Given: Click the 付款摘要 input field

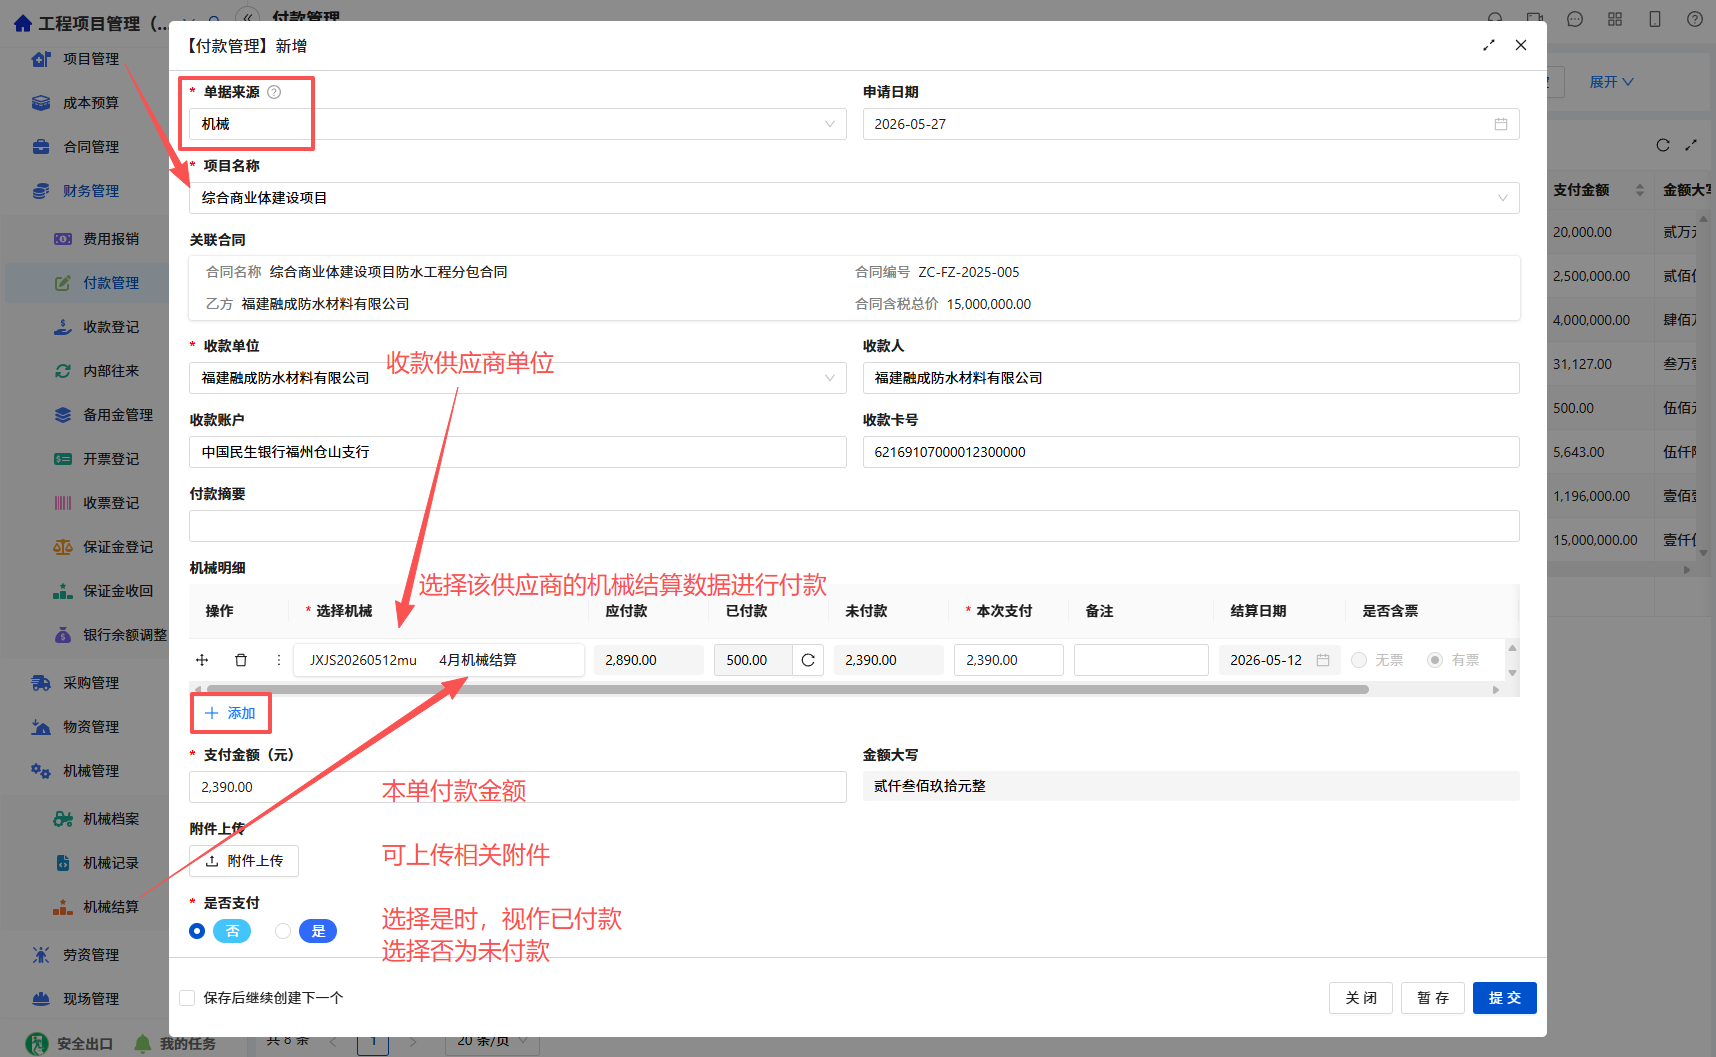Looking at the screenshot, I should coord(854,526).
